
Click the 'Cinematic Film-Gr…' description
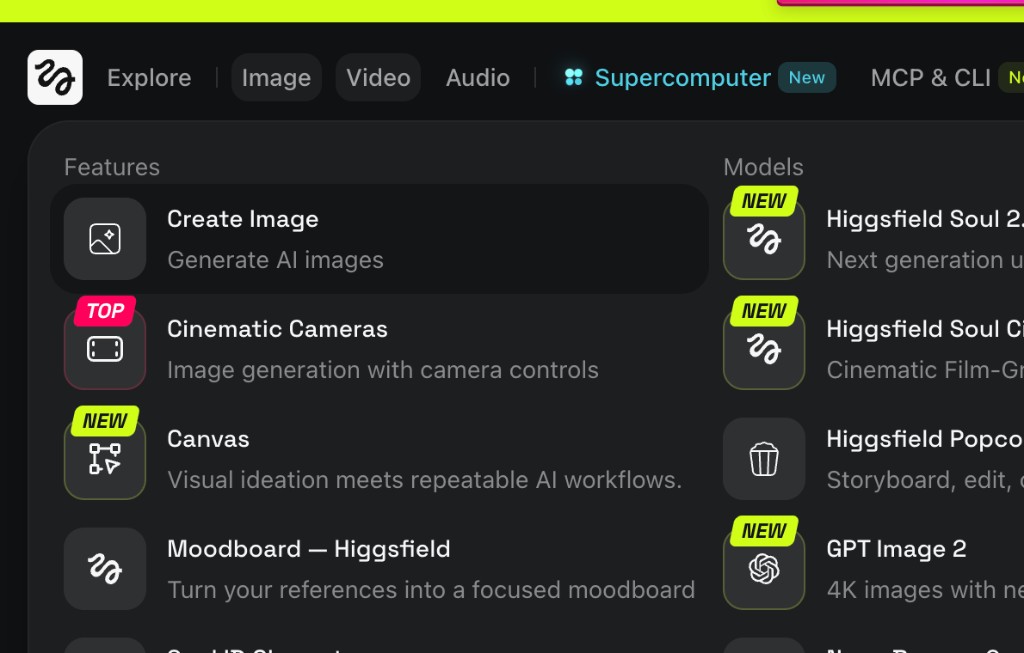tap(925, 370)
